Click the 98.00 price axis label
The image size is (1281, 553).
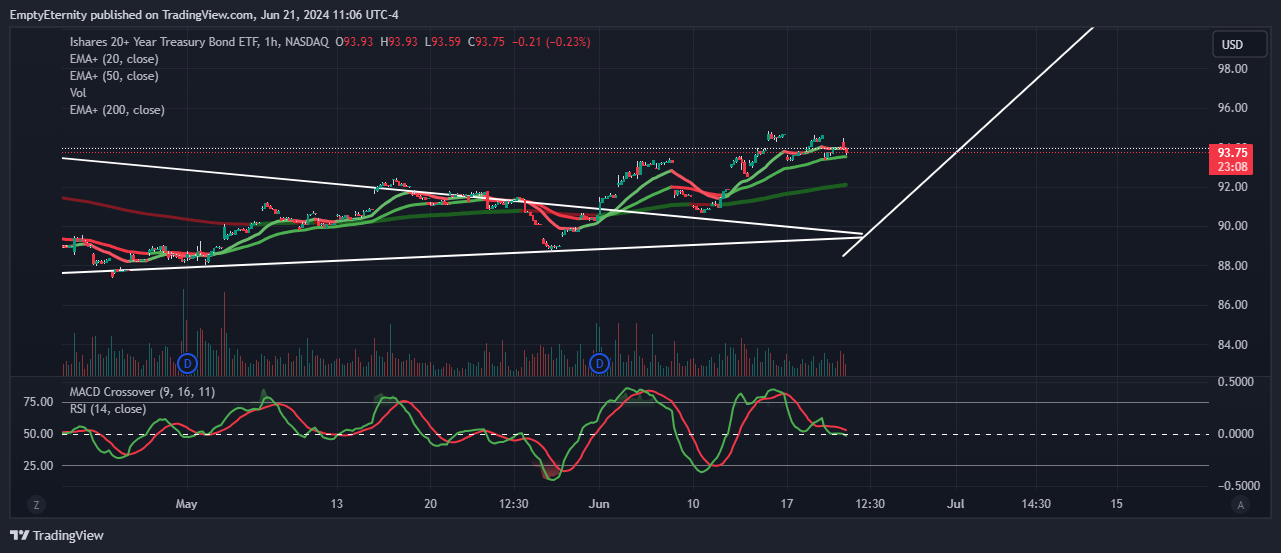tap(1232, 69)
